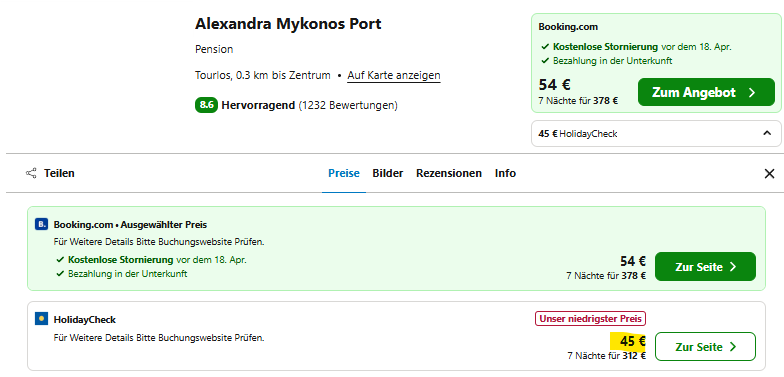Close the details panel with X
Image resolution: width=784 pixels, height=377 pixels.
[769, 174]
